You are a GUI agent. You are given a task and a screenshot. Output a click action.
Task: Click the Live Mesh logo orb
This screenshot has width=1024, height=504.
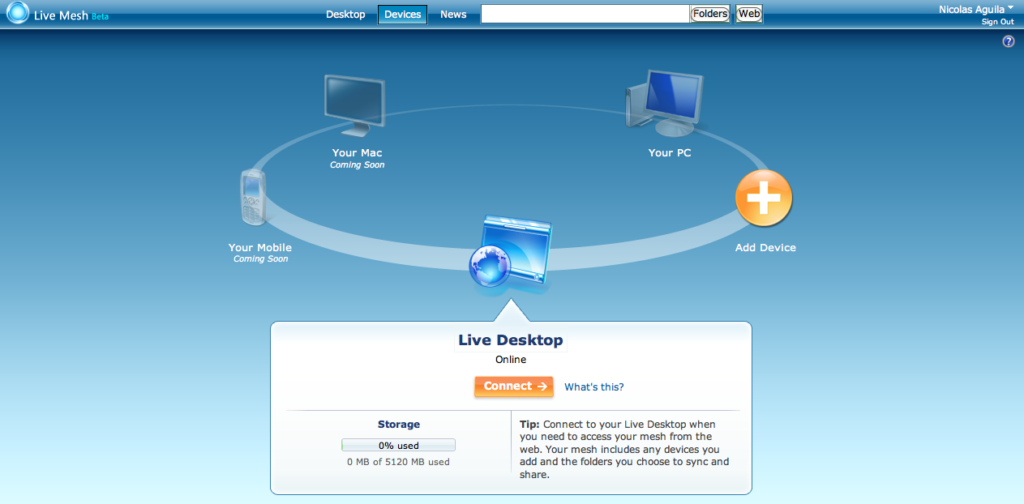coord(18,13)
